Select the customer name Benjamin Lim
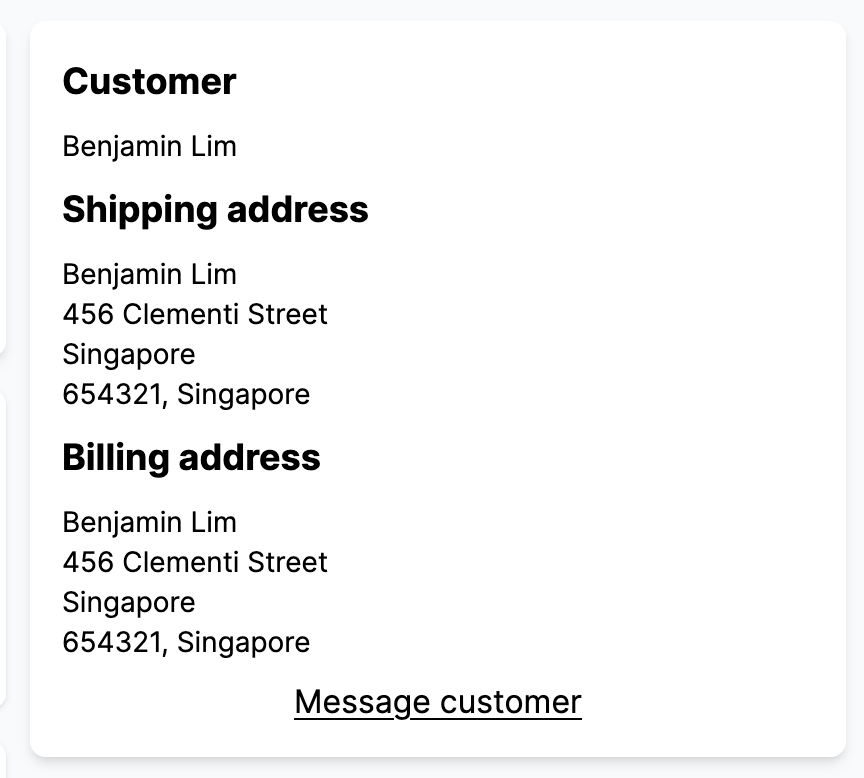Viewport: 864px width, 778px height. (x=149, y=146)
